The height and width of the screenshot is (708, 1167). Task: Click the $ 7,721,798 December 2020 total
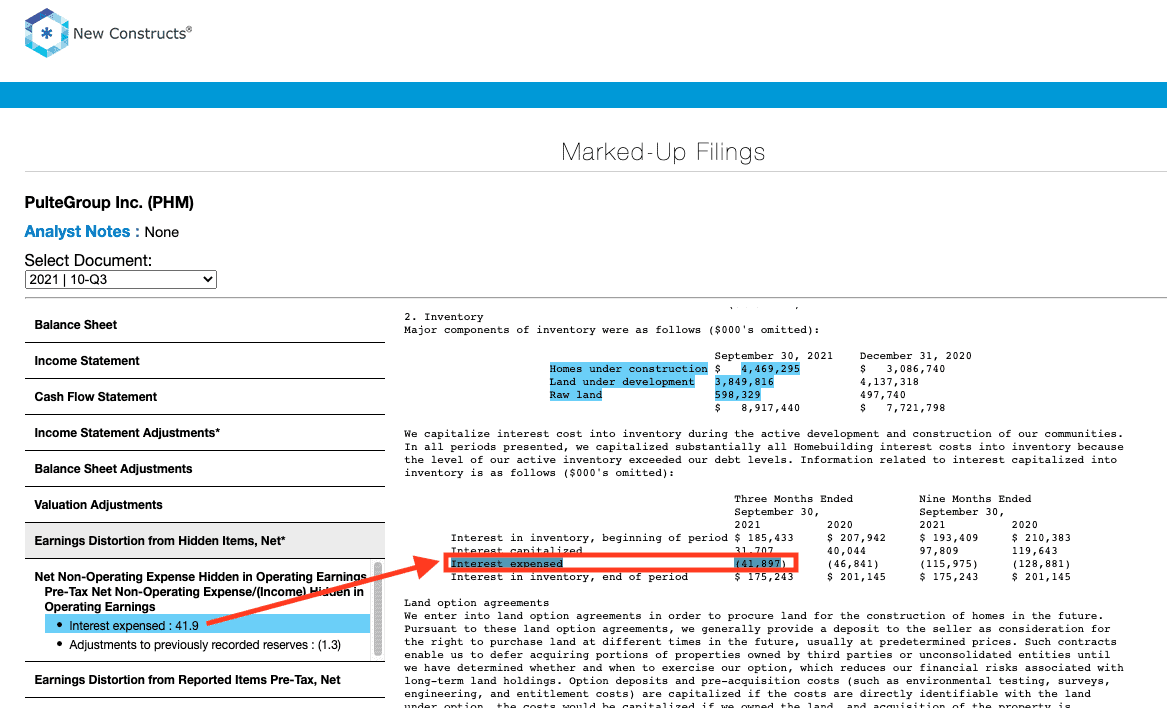(x=903, y=408)
